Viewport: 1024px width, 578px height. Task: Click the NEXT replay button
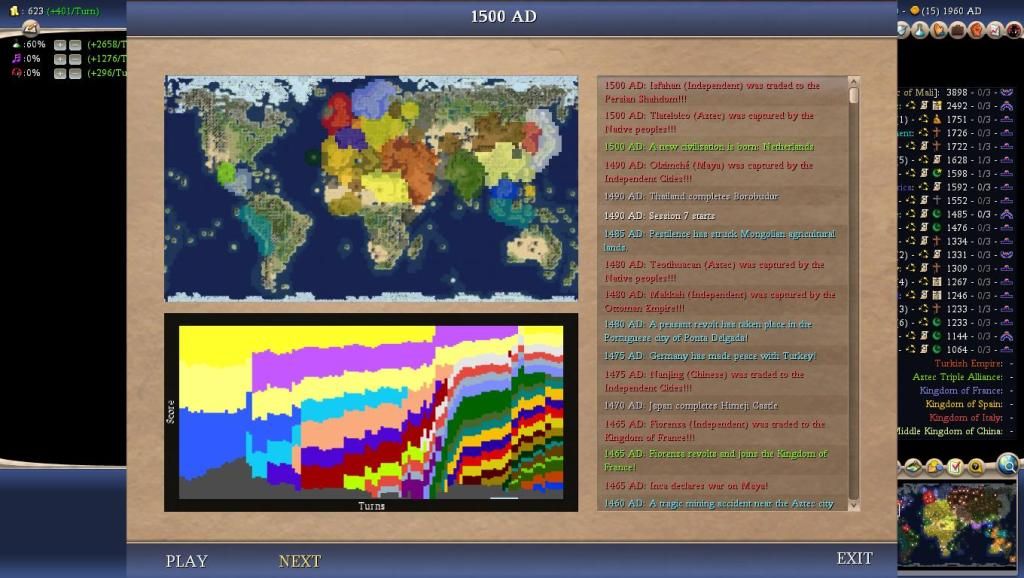point(300,561)
